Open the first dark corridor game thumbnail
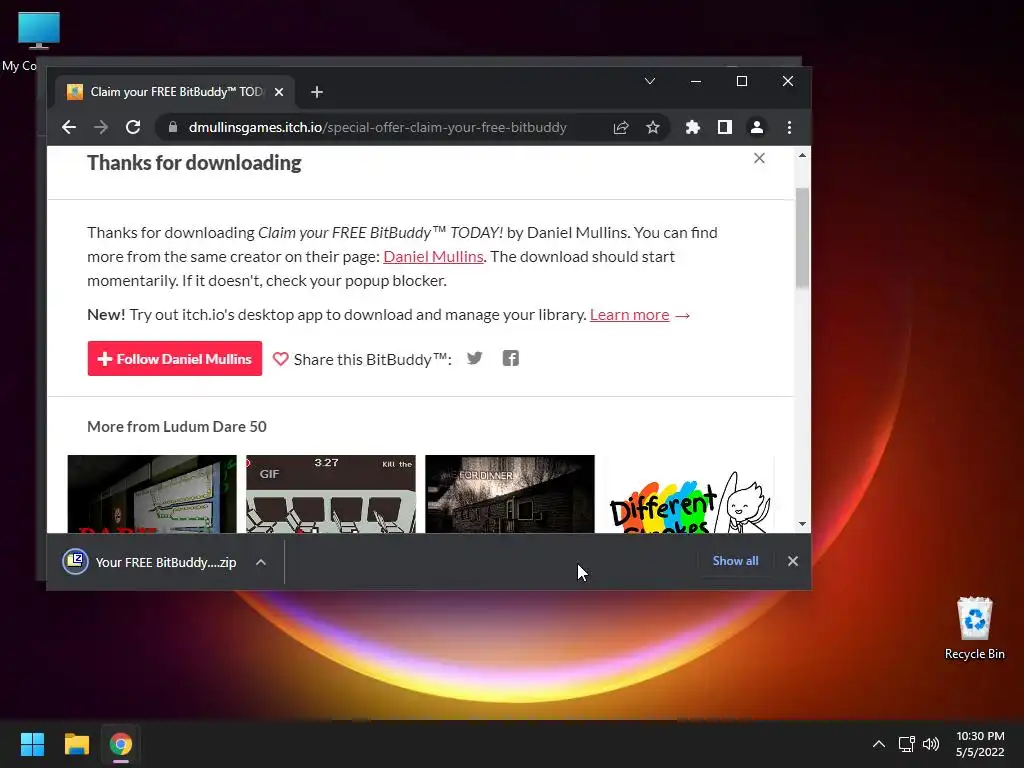The width and height of the screenshot is (1024, 768). pos(152,494)
